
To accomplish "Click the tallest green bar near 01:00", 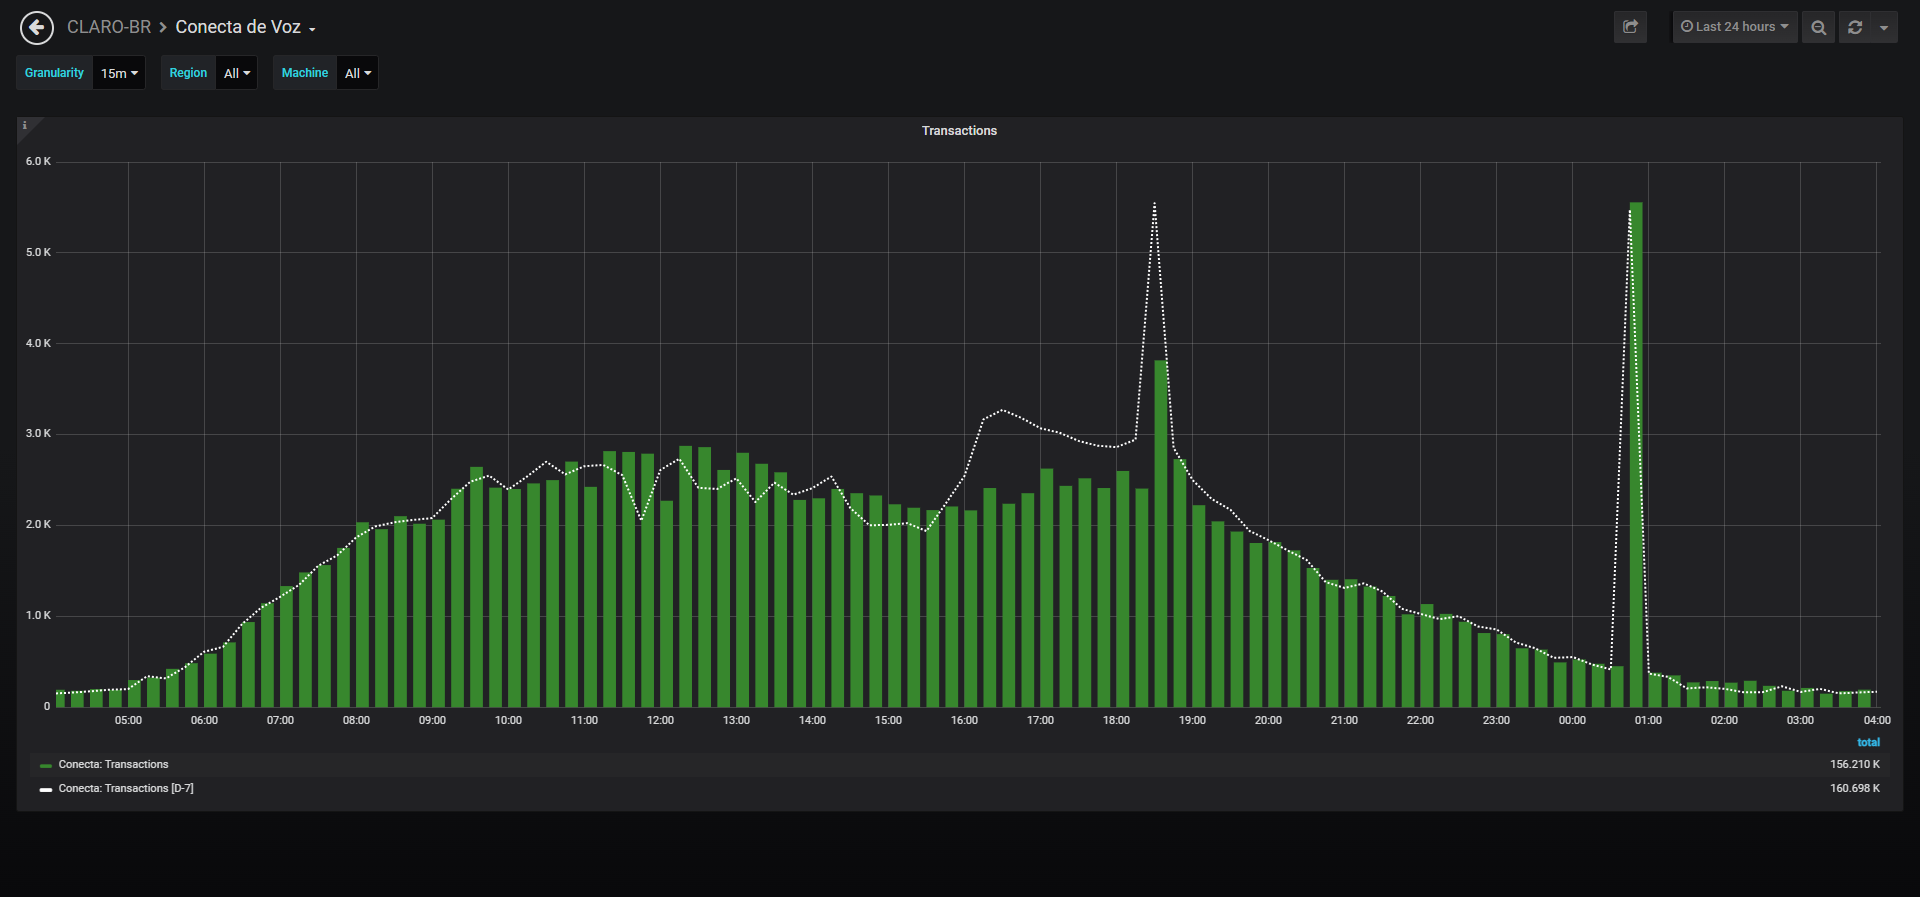I will pos(1636,455).
